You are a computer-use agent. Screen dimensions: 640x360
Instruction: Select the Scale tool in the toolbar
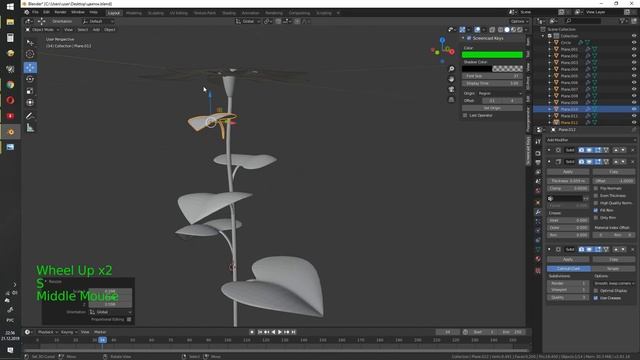30,91
